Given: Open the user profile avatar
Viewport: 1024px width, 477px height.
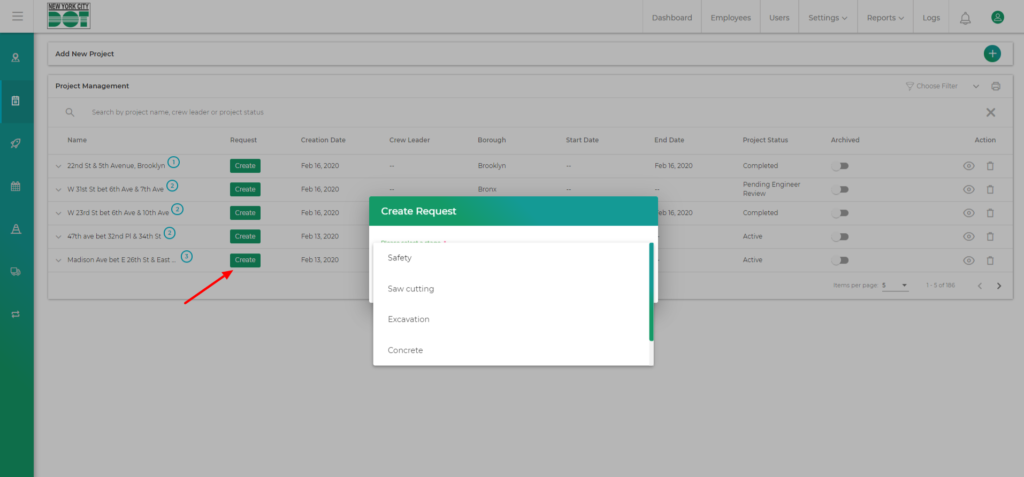Looking at the screenshot, I should pos(996,18).
